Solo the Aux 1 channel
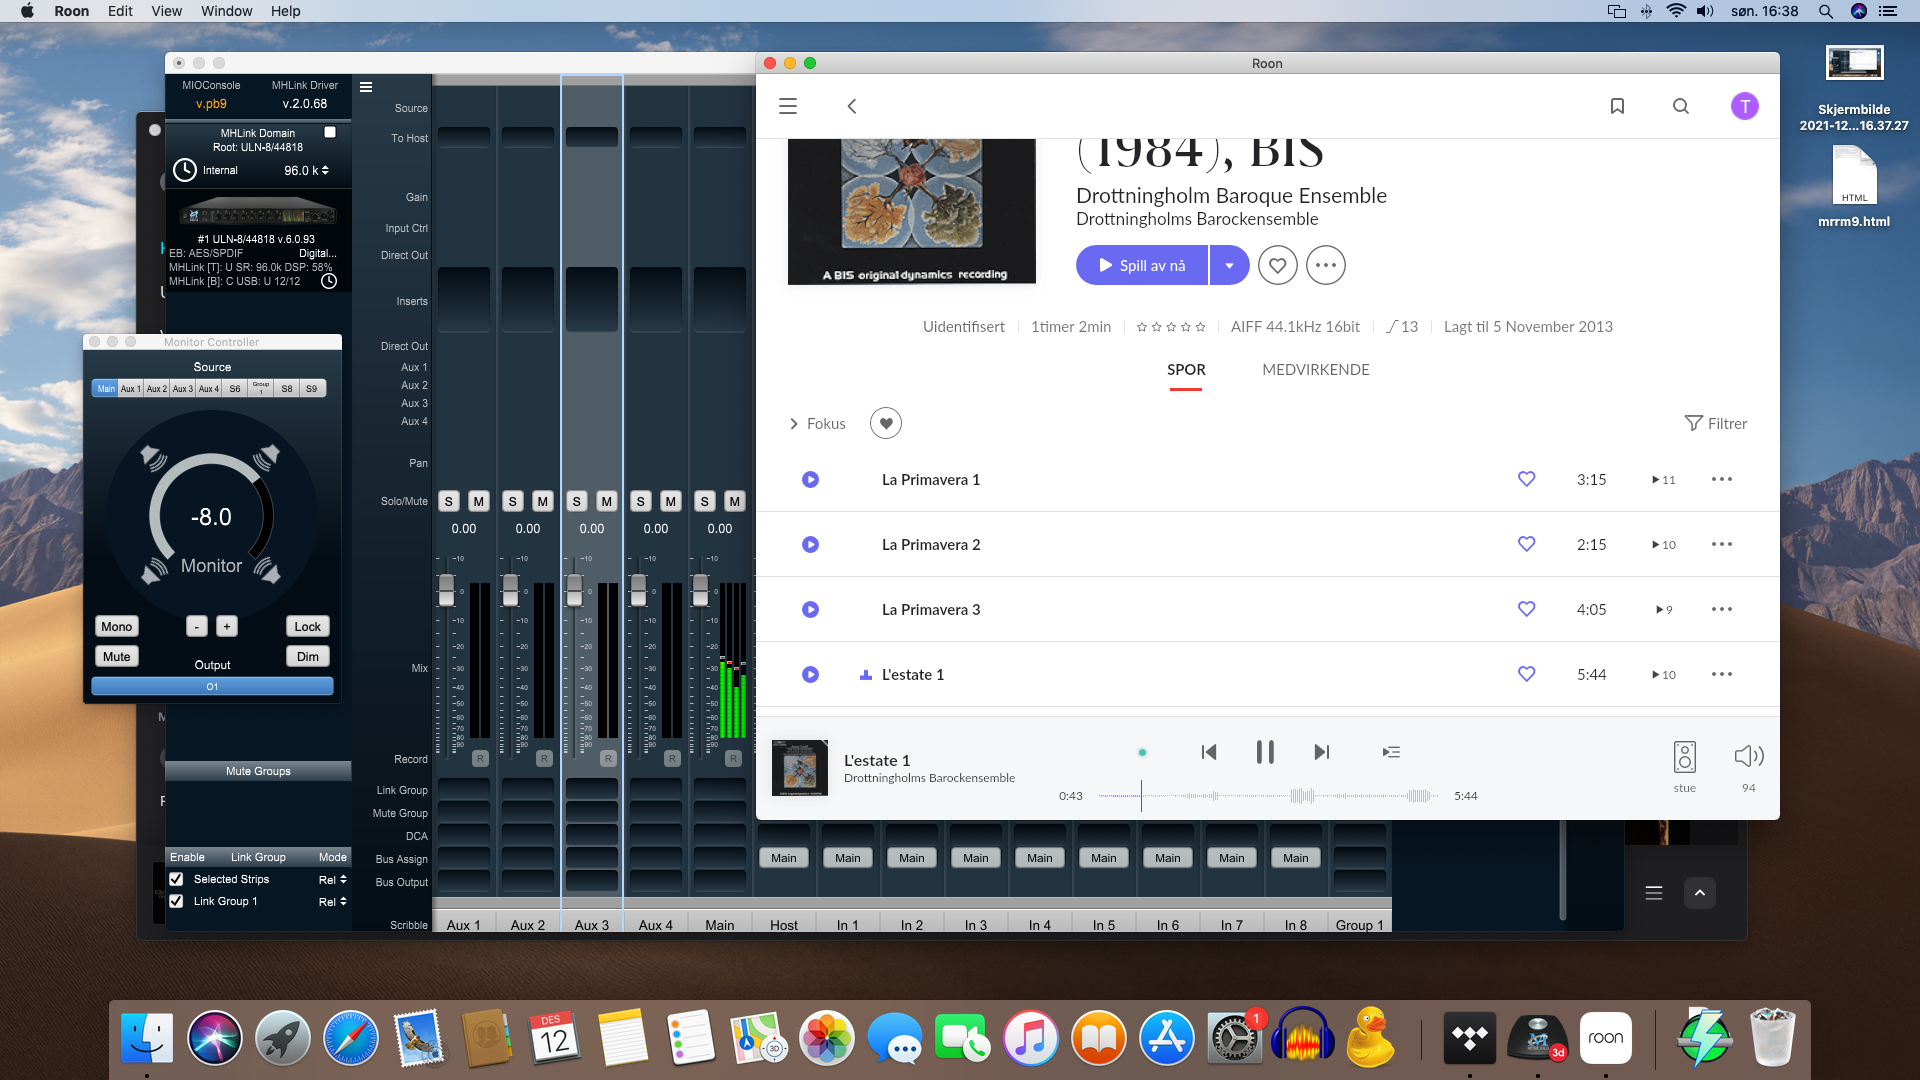The image size is (1920, 1080). (449, 501)
